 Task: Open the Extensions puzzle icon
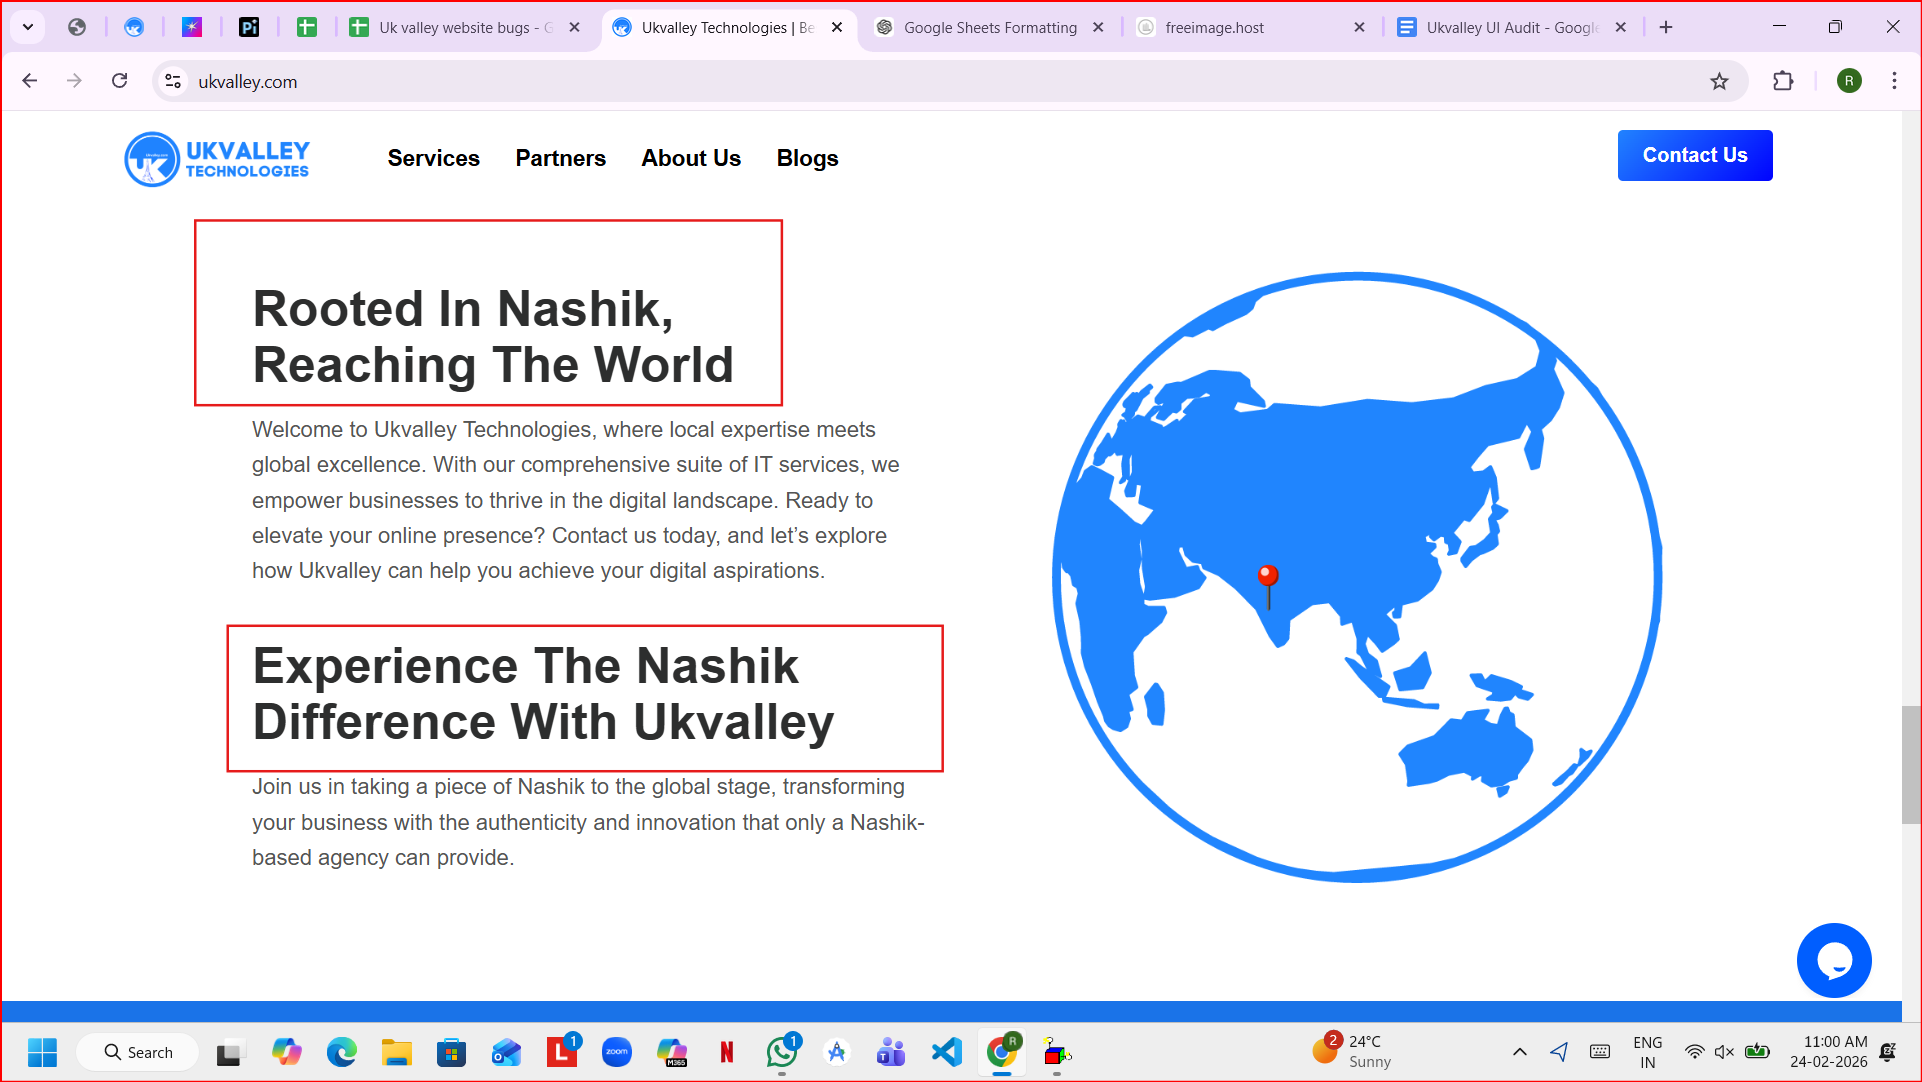(x=1782, y=82)
